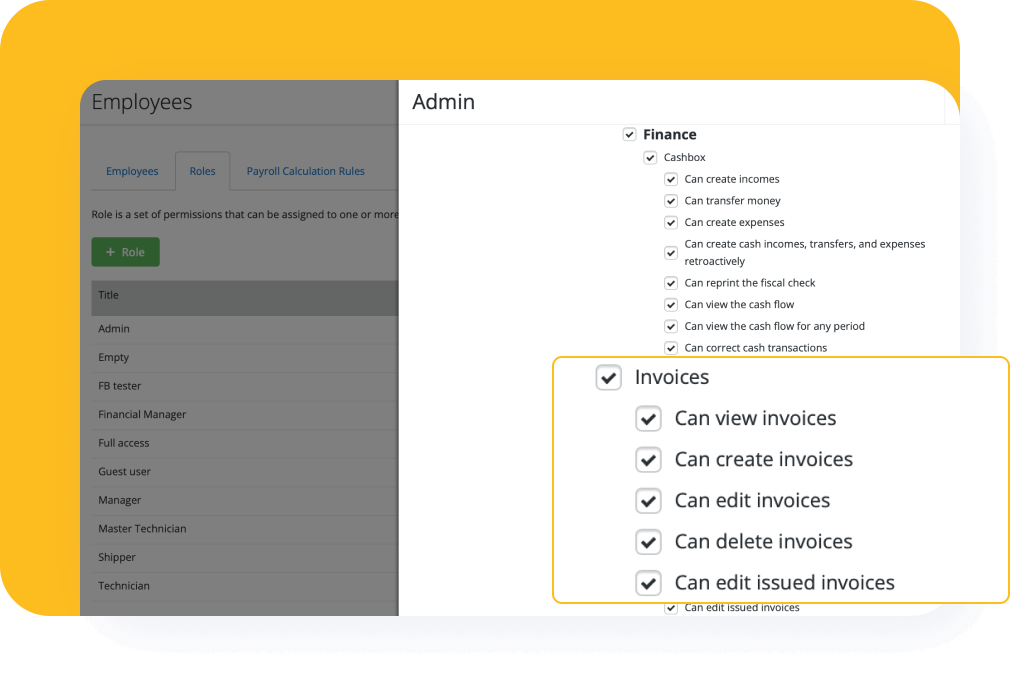Select the Financial Manager role
This screenshot has width=1032, height=688.
point(143,414)
